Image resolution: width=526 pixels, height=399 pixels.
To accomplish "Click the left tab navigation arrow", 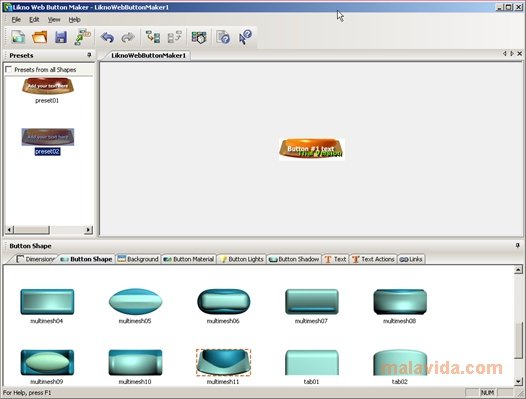I will (504, 53).
